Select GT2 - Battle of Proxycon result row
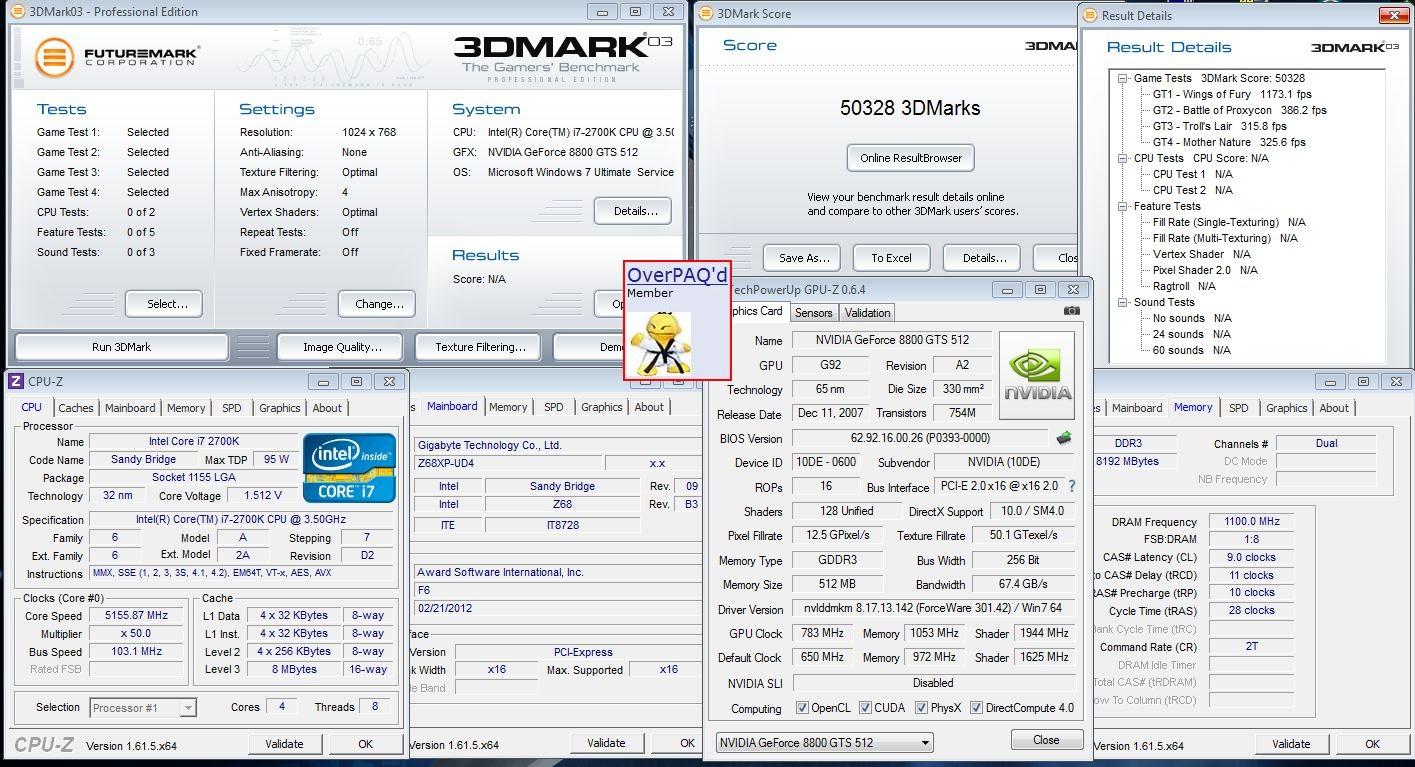Screen dimensions: 1415x767 click(1239, 110)
